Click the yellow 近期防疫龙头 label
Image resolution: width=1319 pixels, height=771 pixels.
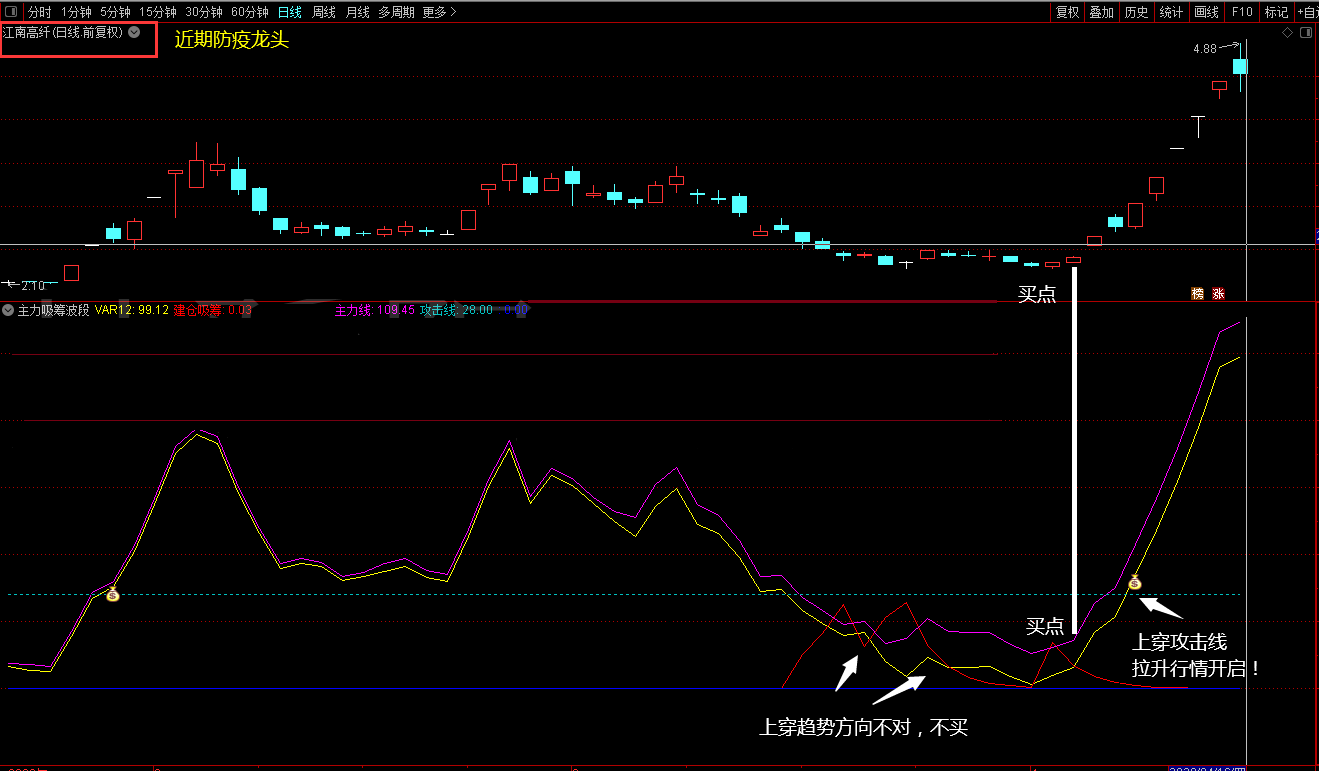coord(232,40)
